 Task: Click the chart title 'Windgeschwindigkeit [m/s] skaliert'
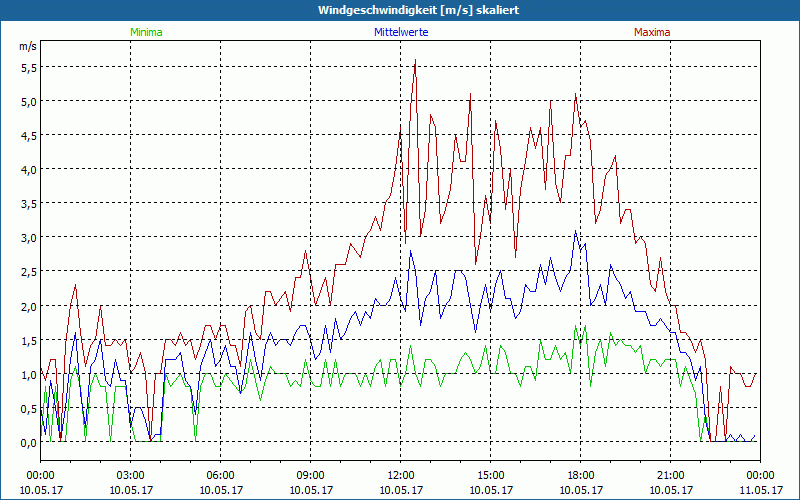[x=418, y=10]
